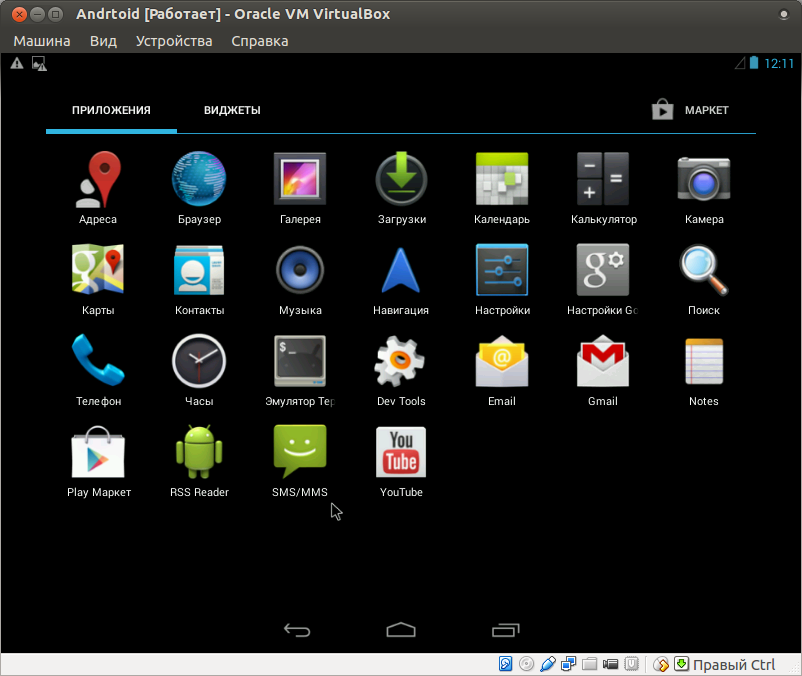The image size is (802, 676).
Task: Click the Правый Ctrl host key label
Action: (x=734, y=665)
